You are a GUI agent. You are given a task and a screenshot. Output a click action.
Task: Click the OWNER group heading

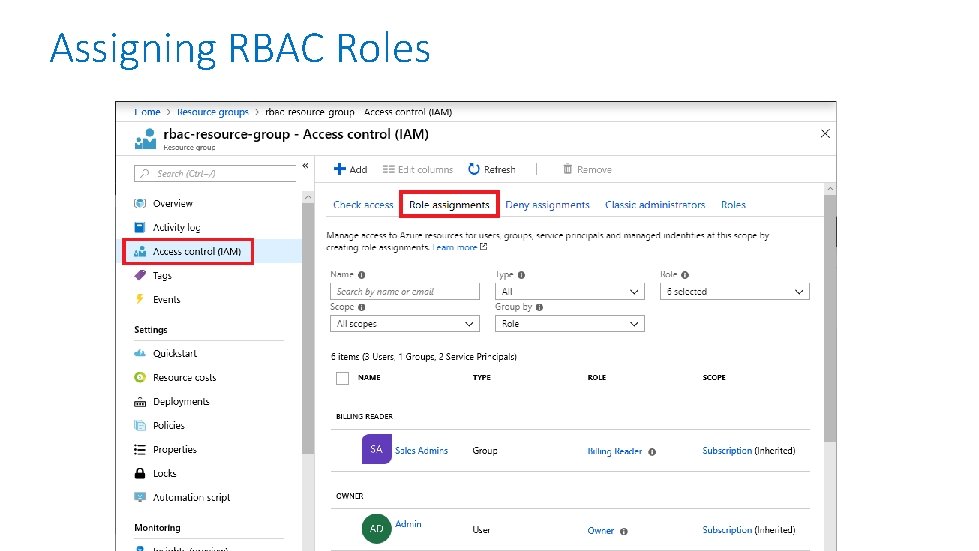pyautogui.click(x=350, y=496)
